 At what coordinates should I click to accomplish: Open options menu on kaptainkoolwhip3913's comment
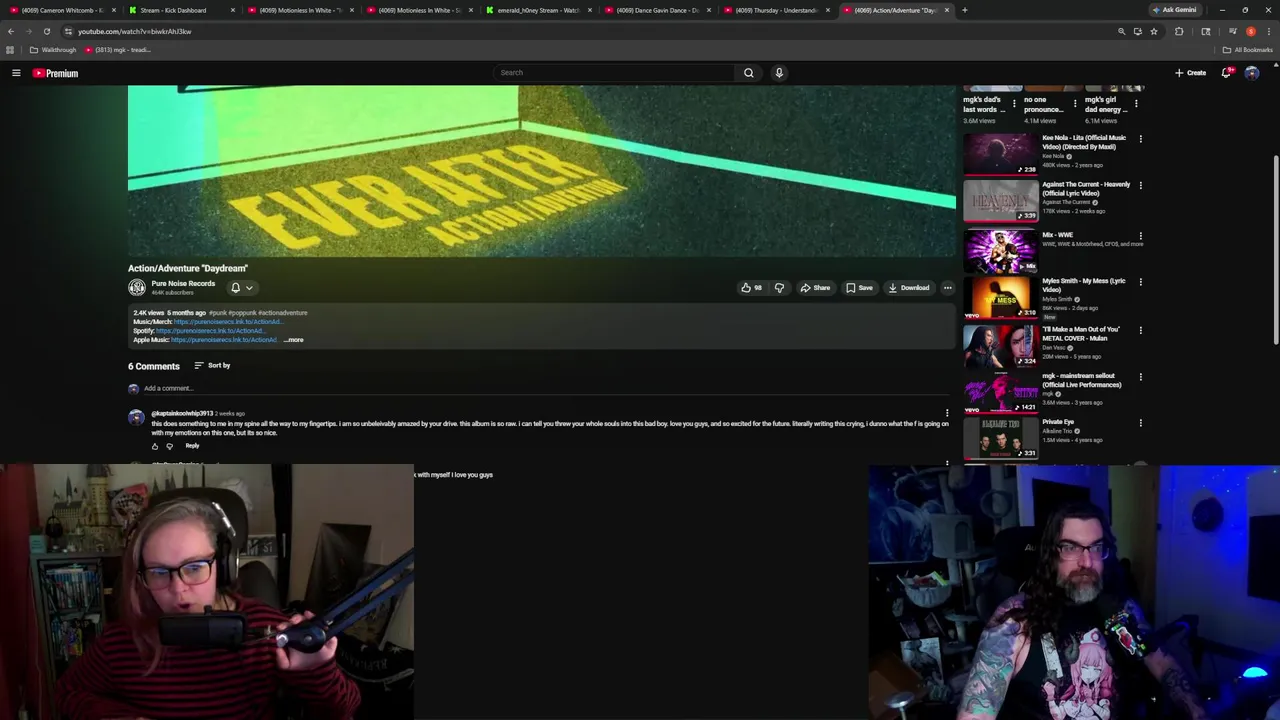click(947, 413)
